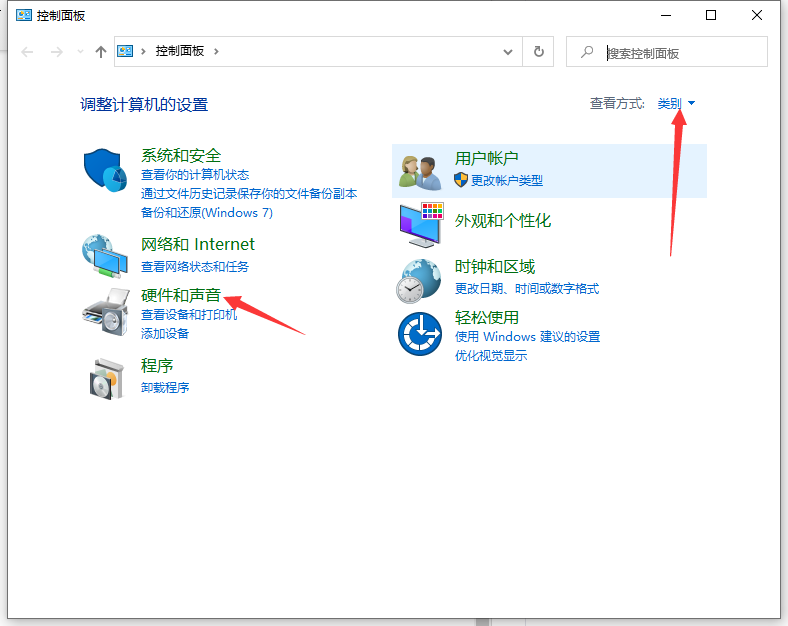The height and width of the screenshot is (626, 788).
Task: Open the Ease of Access icon
Action: pyautogui.click(x=420, y=334)
